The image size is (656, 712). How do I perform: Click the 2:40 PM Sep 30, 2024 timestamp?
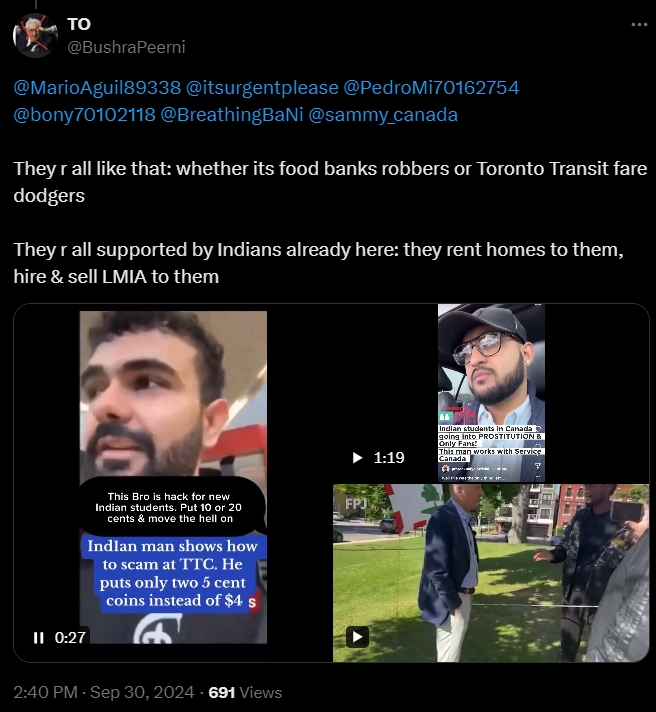[x=104, y=692]
